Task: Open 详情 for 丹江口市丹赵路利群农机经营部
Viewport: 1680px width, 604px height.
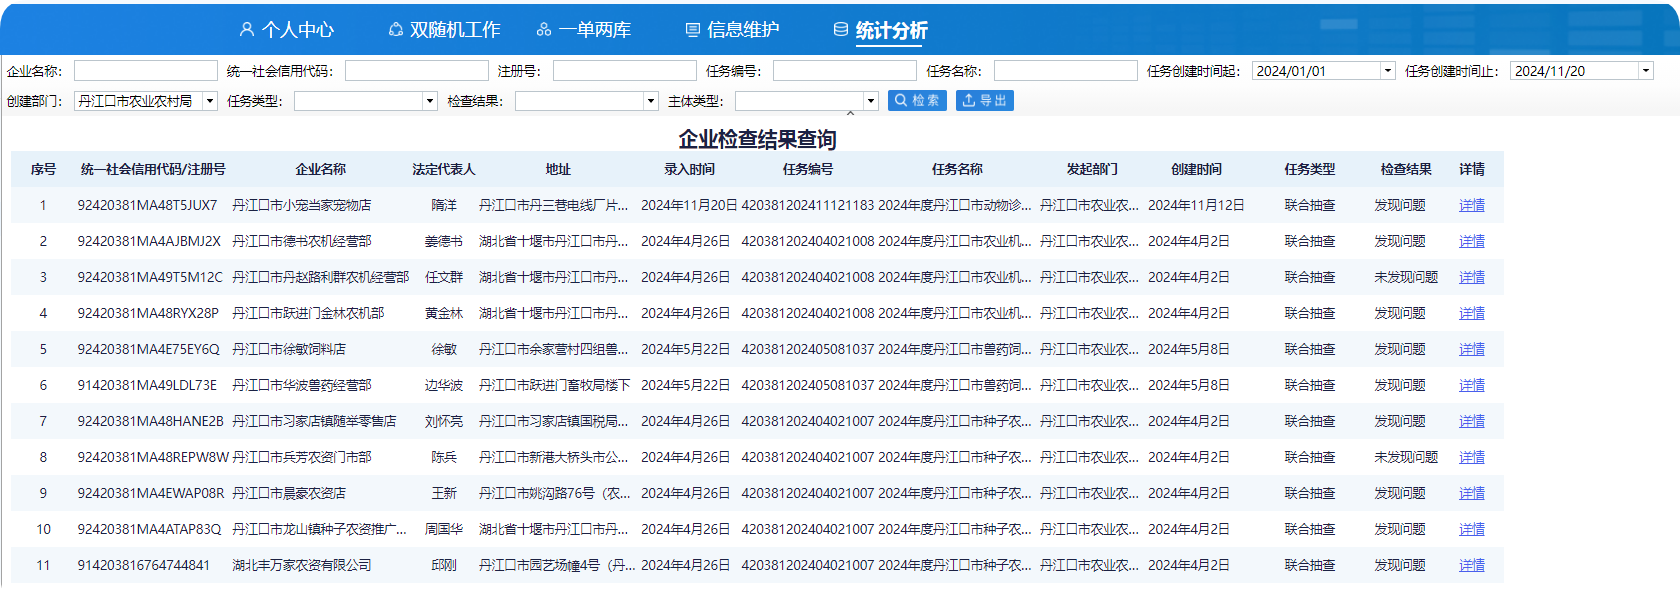Action: coord(1472,277)
